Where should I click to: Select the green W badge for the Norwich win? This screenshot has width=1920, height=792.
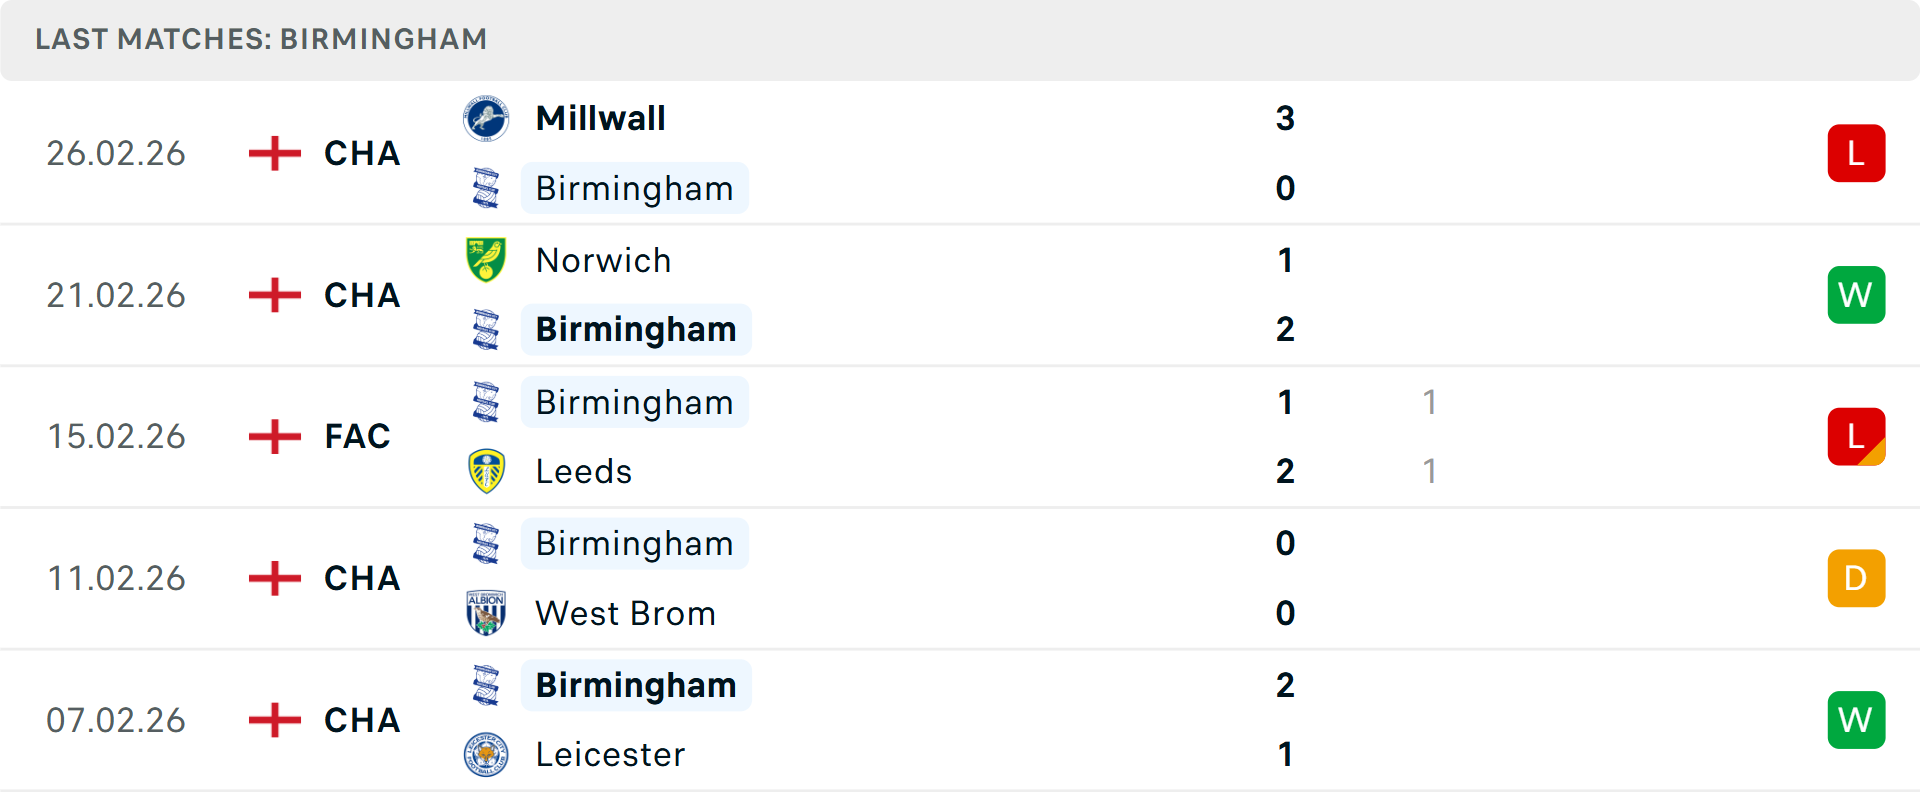pos(1856,294)
